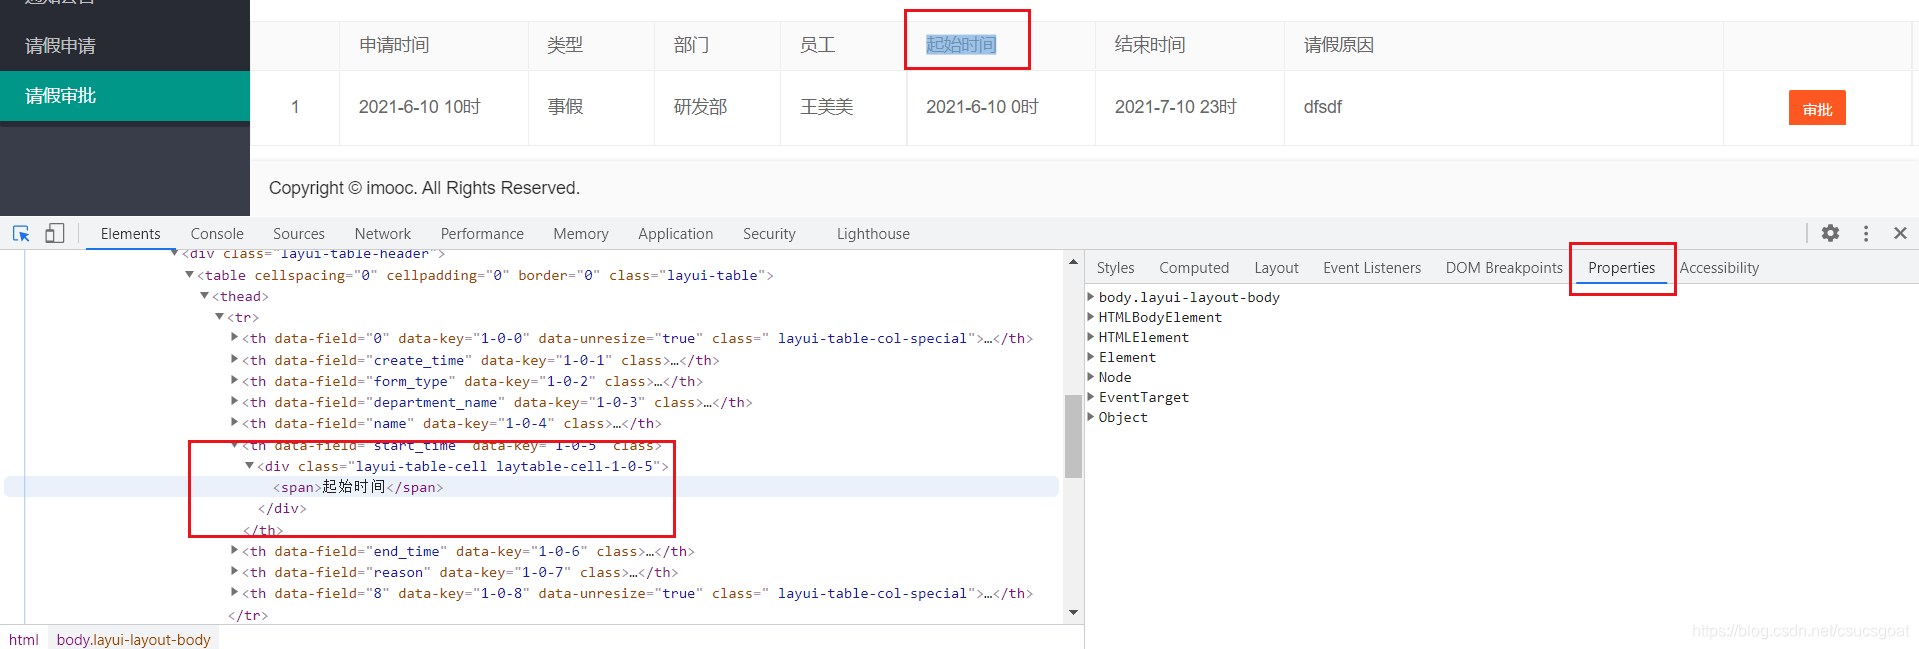Open the Security tab
Viewport: 1919px width, 649px height.
pos(769,234)
